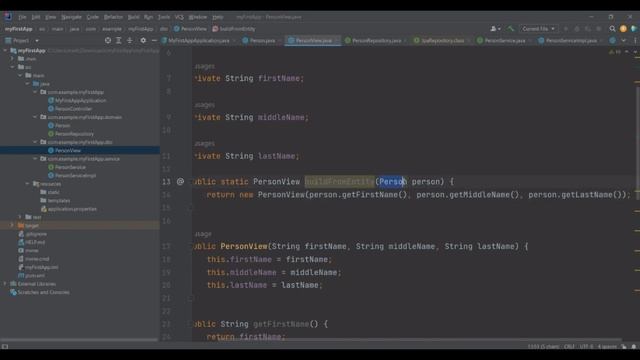This screenshot has width=640, height=360.
Task: Click the orange updates icon in toolbar
Action: [623, 29]
